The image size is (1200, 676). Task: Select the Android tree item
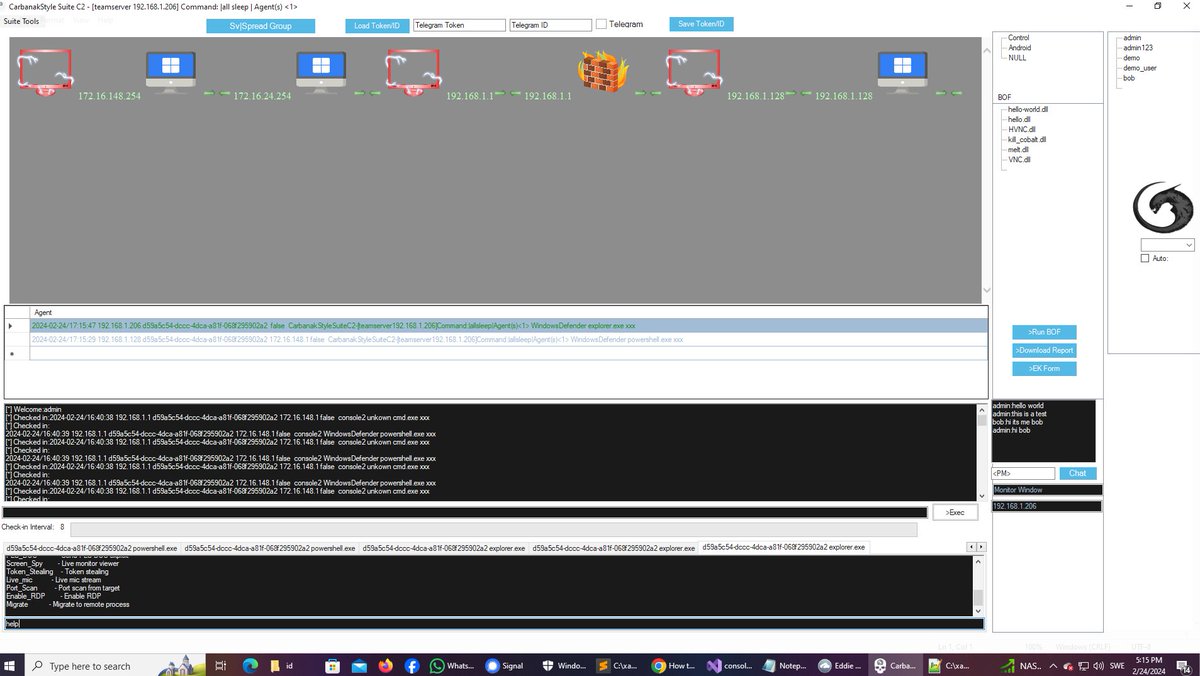click(x=1019, y=47)
